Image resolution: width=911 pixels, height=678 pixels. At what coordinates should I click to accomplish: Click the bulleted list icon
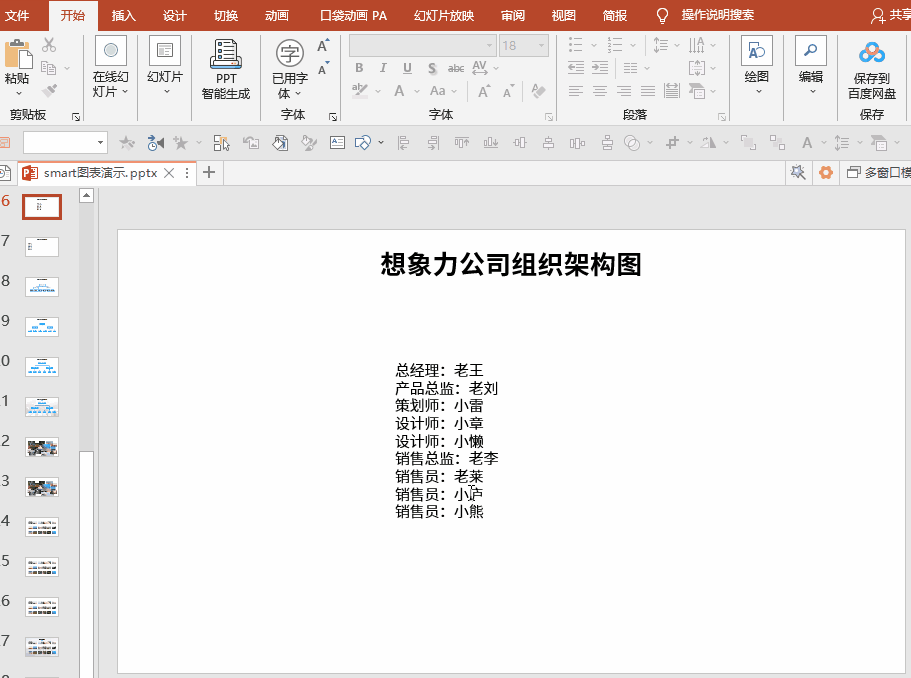576,45
